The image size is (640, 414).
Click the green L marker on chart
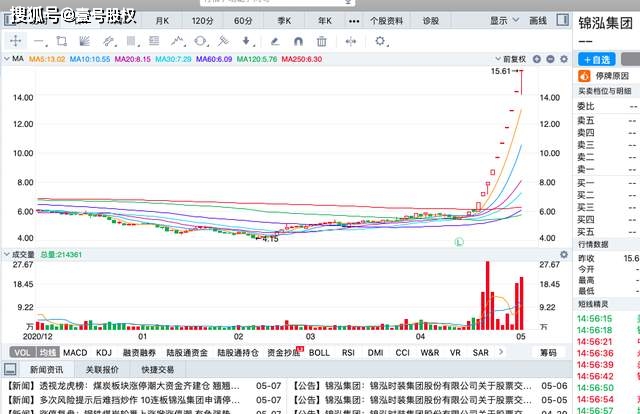pos(459,242)
